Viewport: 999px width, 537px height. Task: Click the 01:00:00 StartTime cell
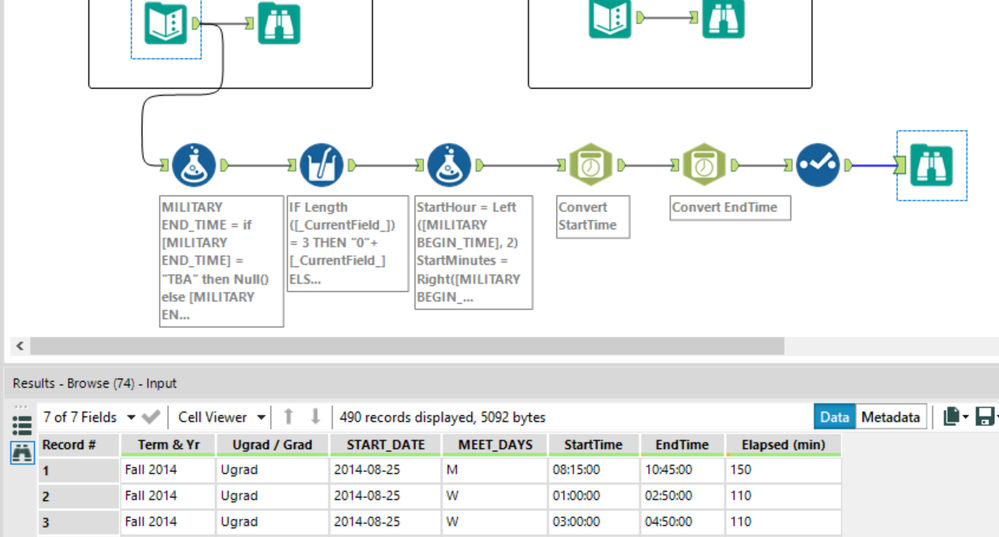tap(593, 496)
